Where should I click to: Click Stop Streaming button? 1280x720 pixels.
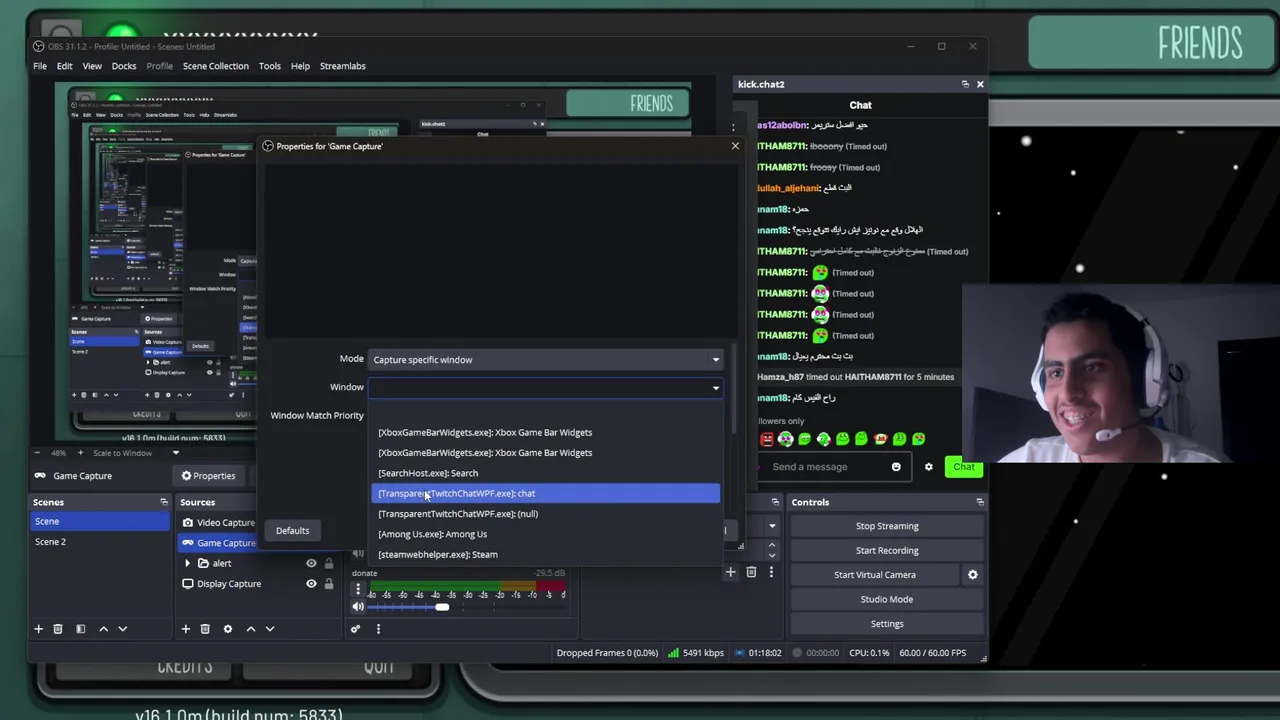[x=887, y=526]
